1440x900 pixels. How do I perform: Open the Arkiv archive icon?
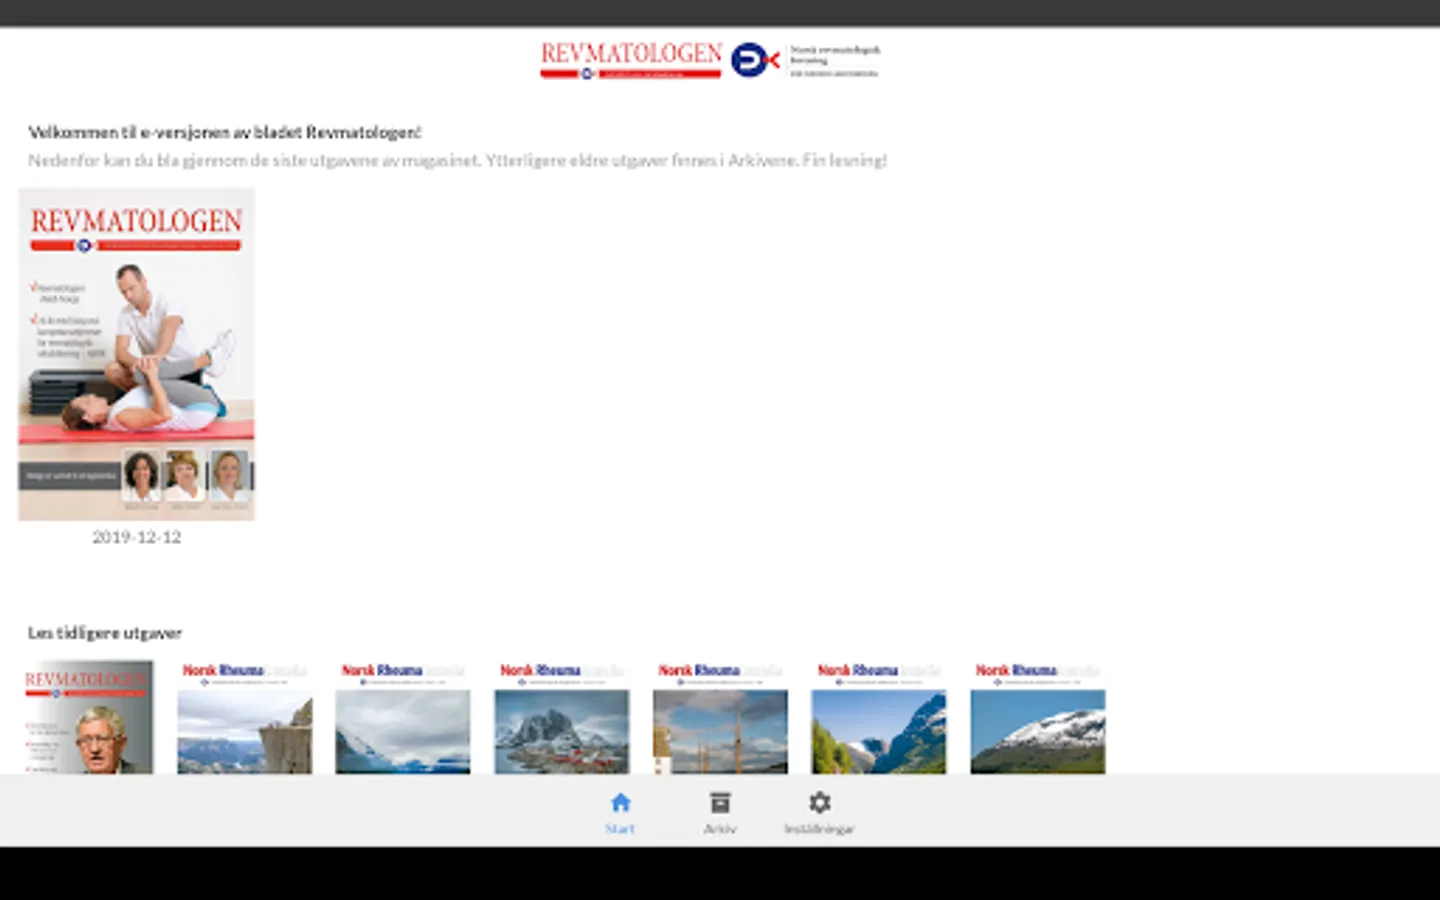click(x=720, y=803)
